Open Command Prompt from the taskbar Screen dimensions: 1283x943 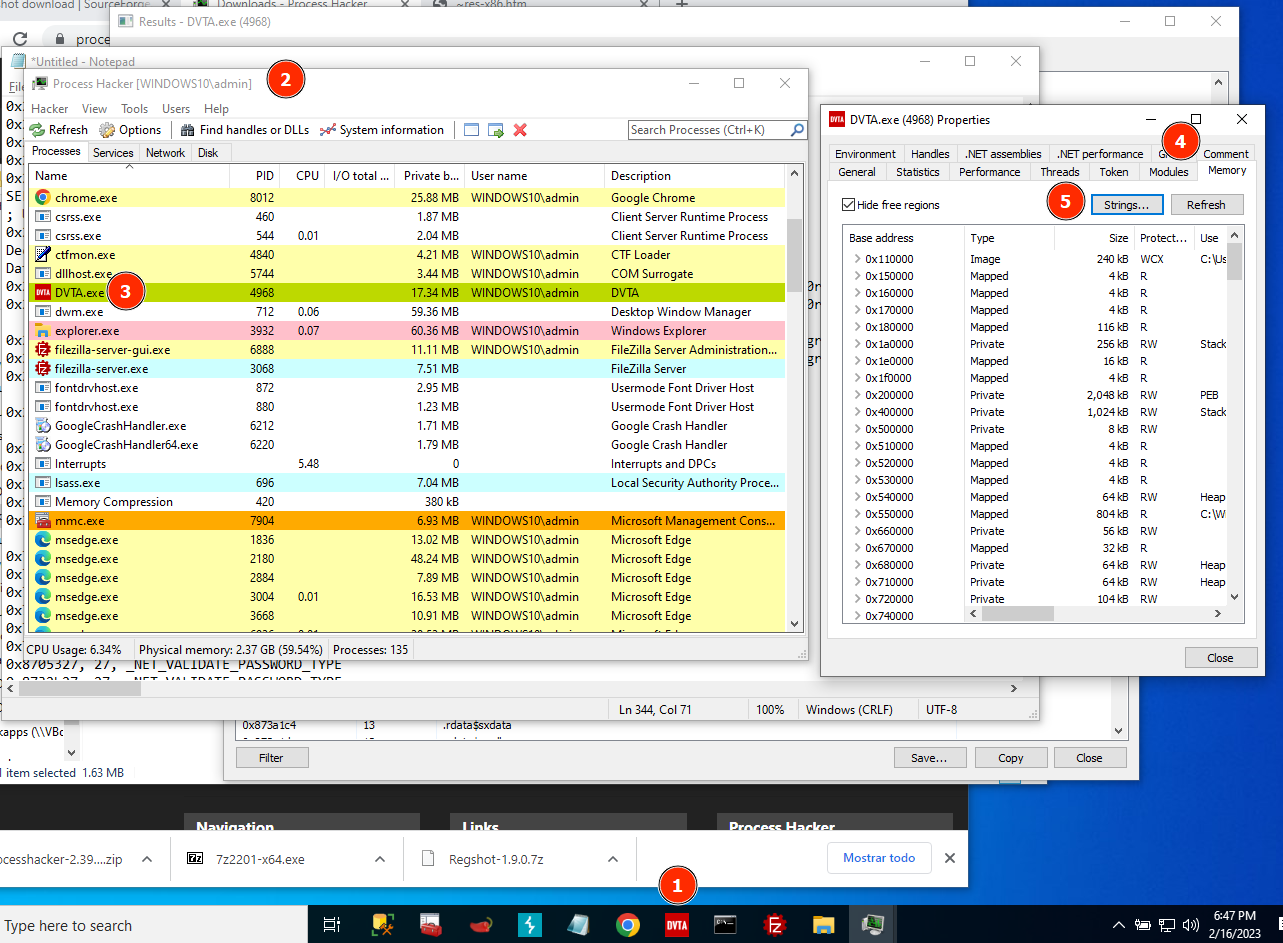click(x=726, y=925)
